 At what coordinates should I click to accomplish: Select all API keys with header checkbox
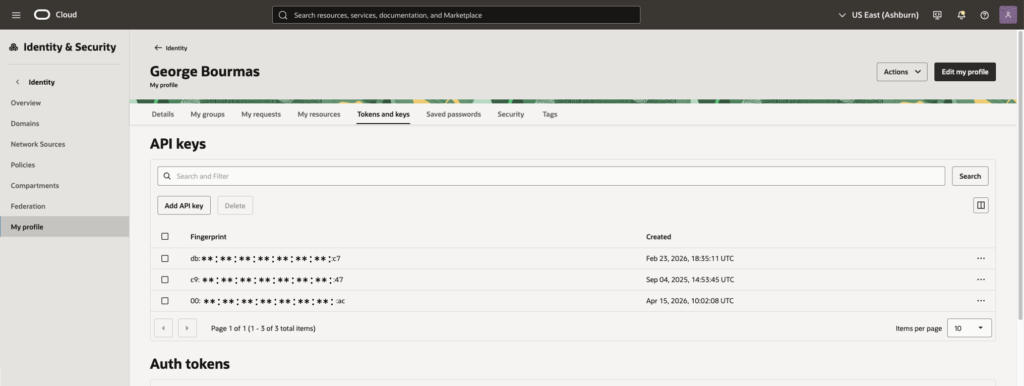point(165,236)
